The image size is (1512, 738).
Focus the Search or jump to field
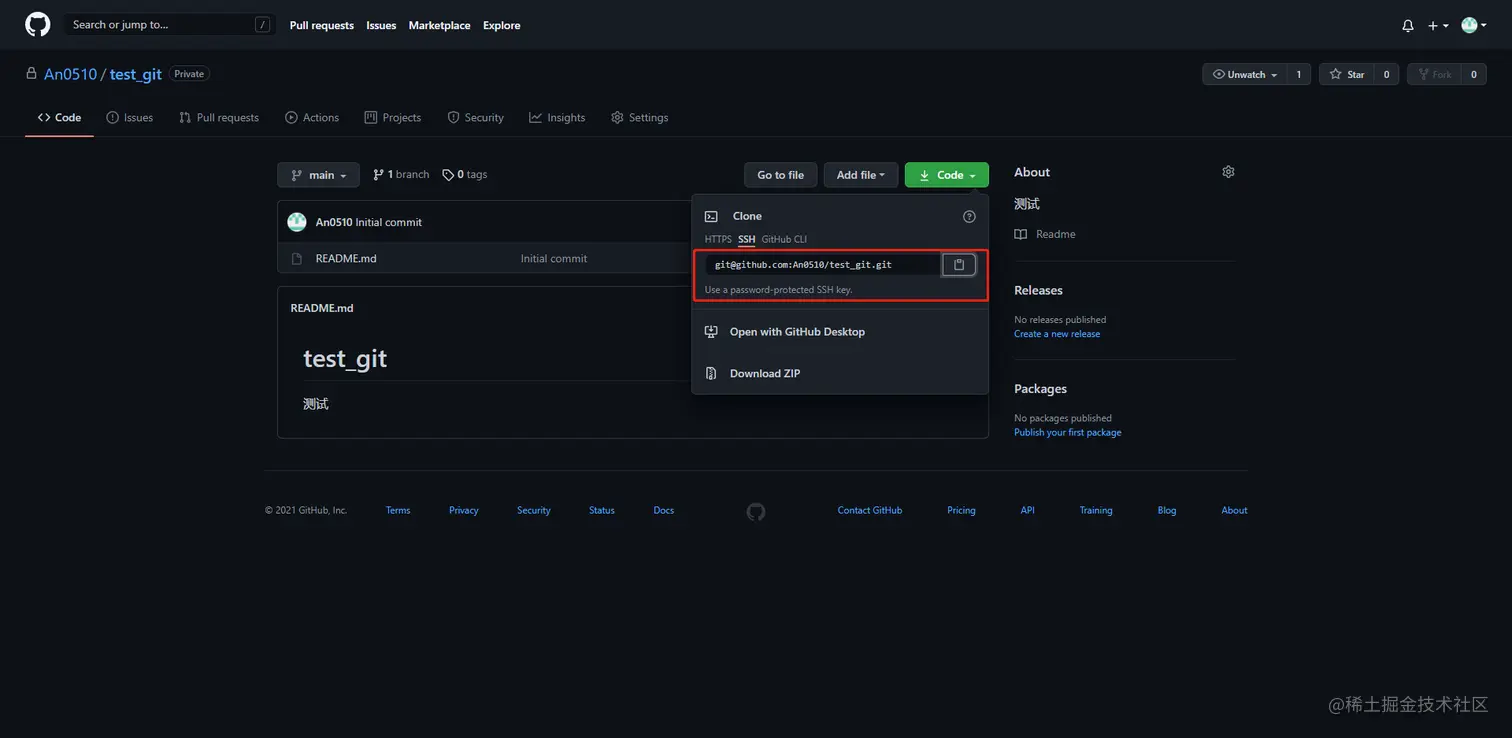point(171,25)
